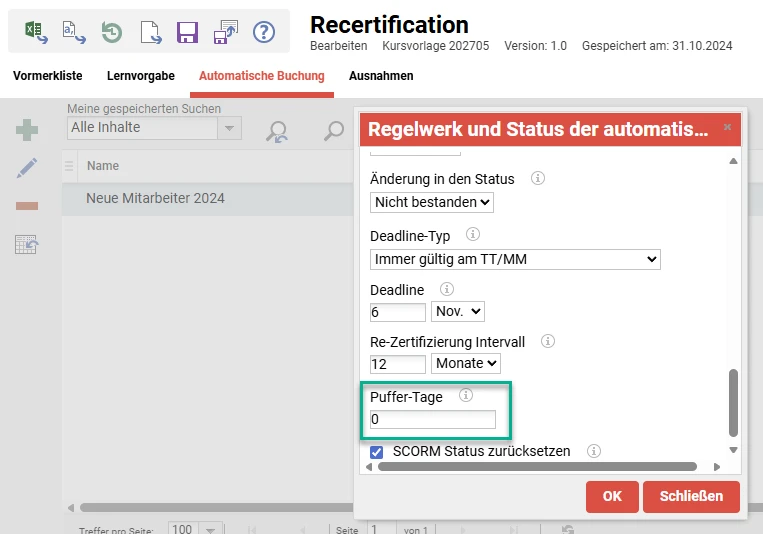Click the purple save floppy icon

coord(187,31)
